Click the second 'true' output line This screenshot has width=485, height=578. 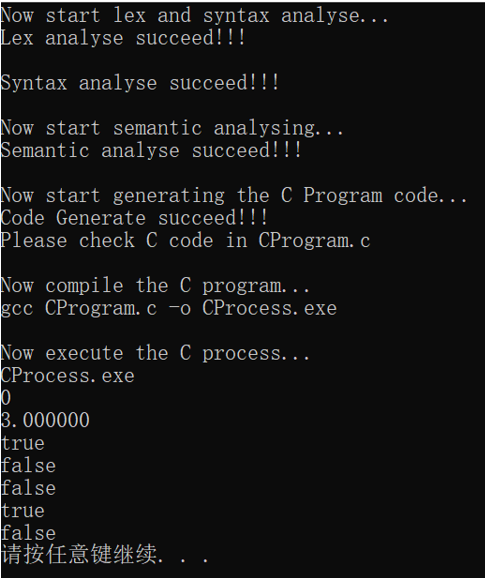(23, 511)
